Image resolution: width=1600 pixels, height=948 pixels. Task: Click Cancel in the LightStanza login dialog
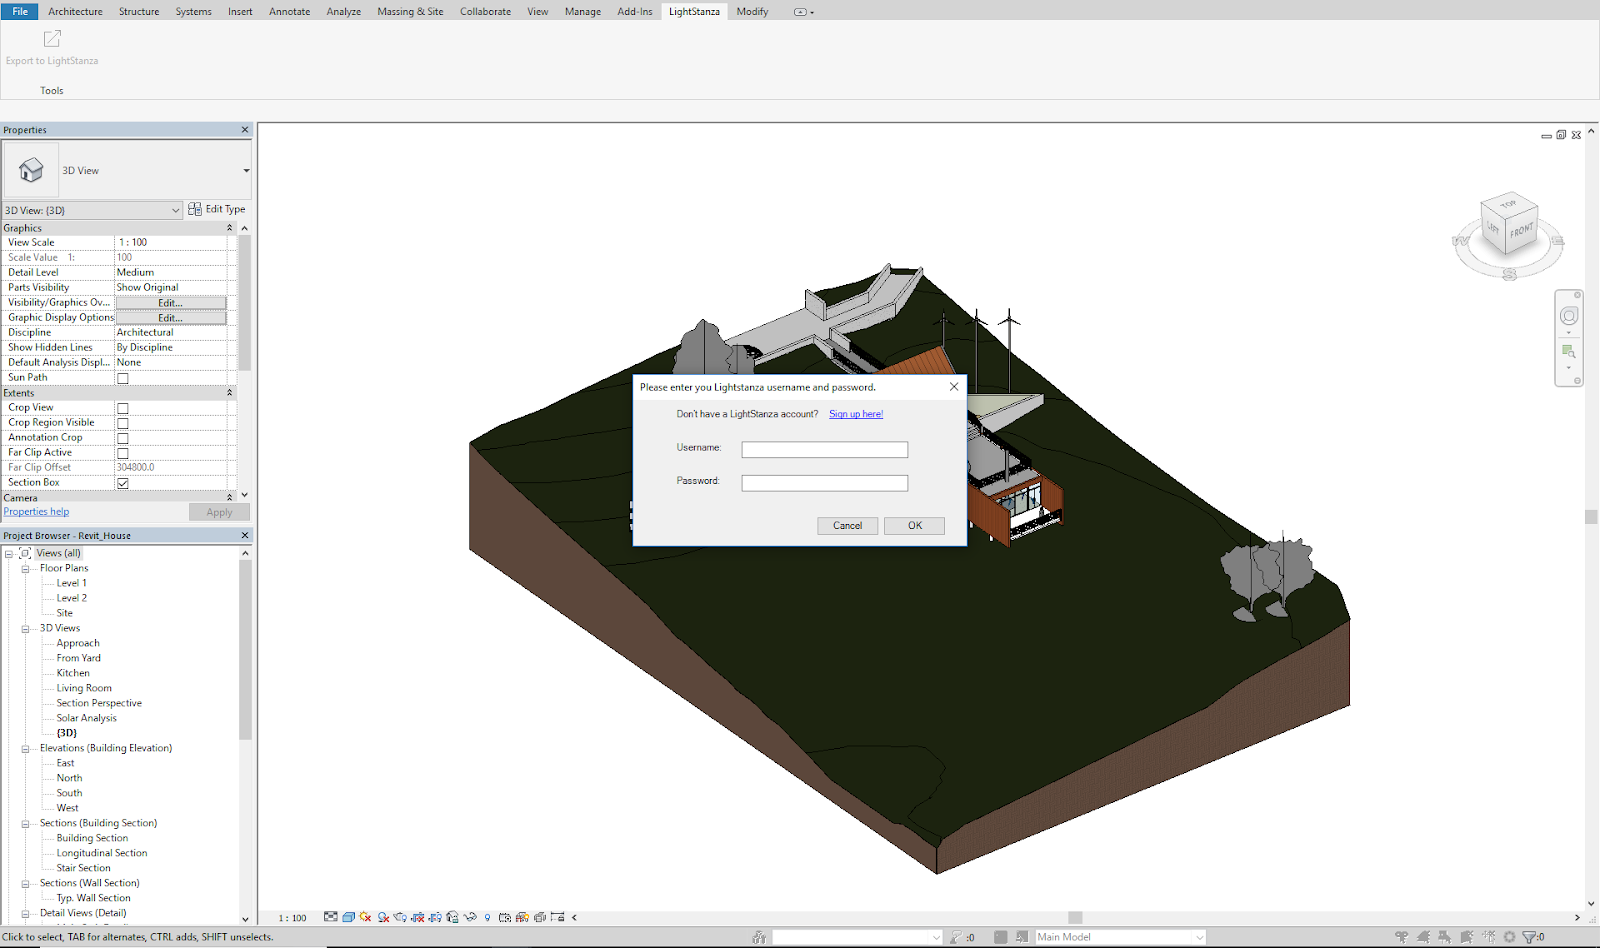[847, 525]
